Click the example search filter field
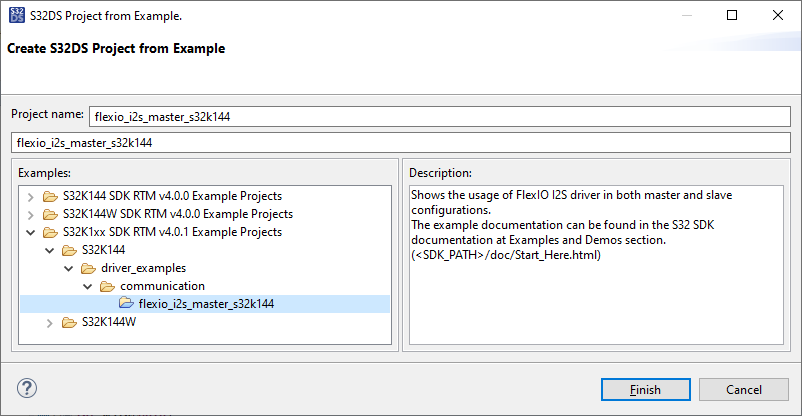The width and height of the screenshot is (802, 416). [400, 143]
